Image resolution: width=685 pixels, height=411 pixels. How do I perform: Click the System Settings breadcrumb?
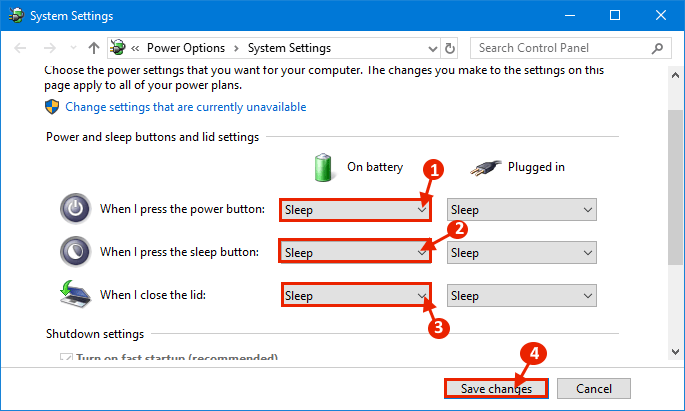pyautogui.click(x=289, y=48)
